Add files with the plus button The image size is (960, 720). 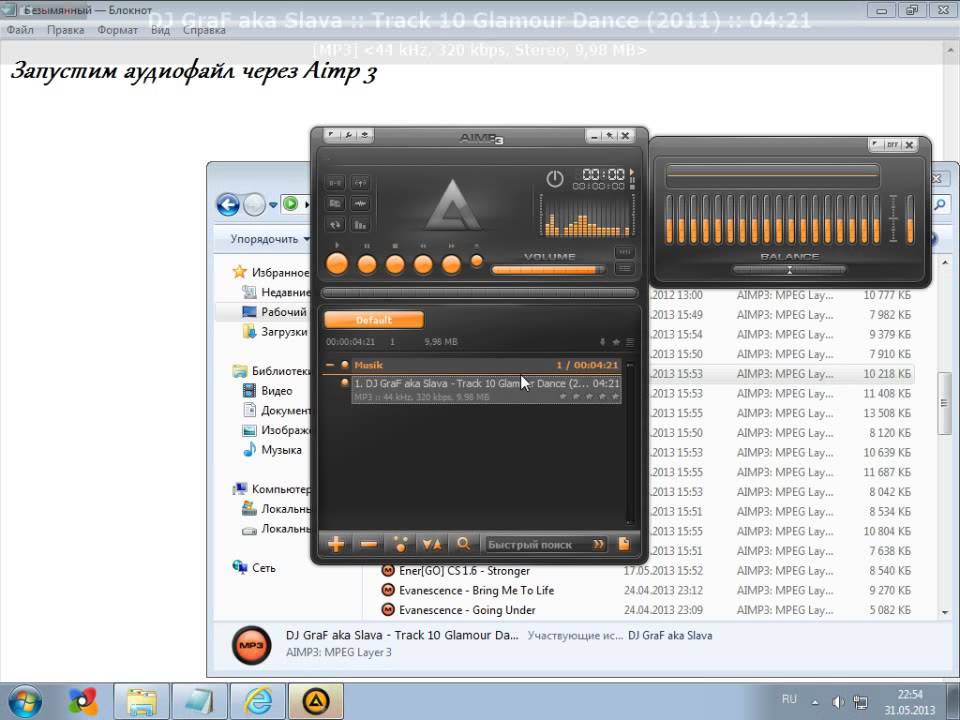click(336, 544)
